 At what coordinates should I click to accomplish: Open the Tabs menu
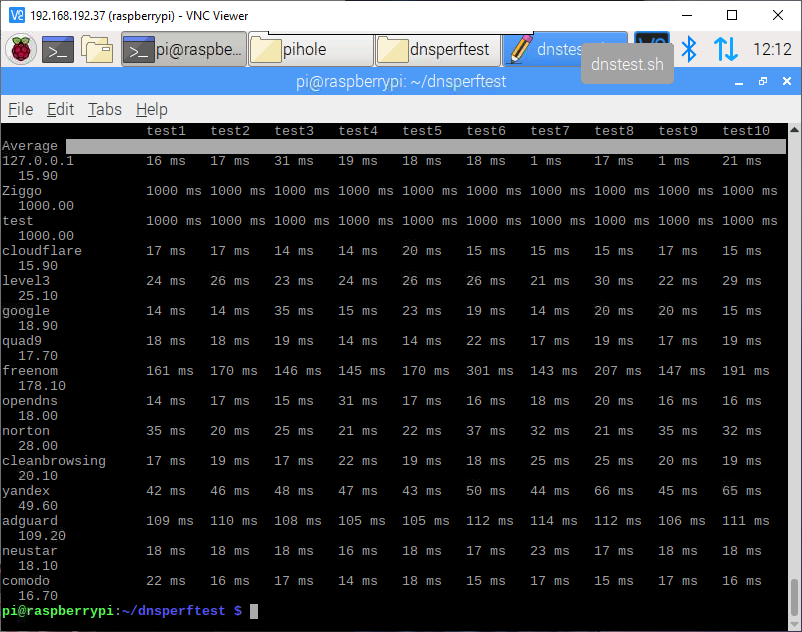pyautogui.click(x=104, y=109)
